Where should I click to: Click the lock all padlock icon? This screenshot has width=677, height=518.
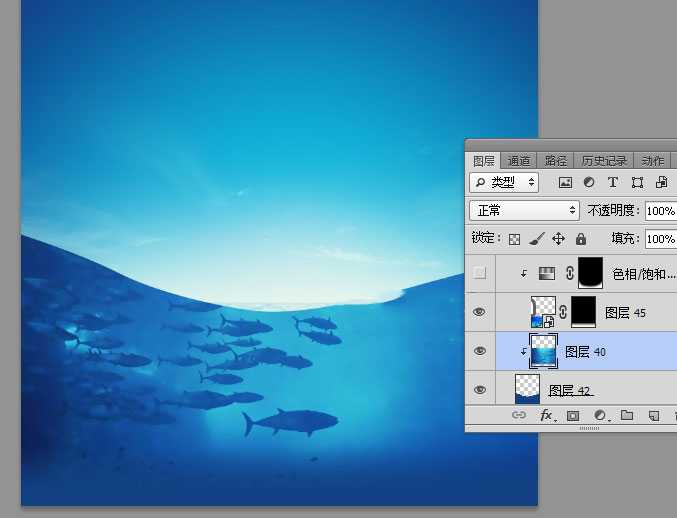[x=580, y=239]
